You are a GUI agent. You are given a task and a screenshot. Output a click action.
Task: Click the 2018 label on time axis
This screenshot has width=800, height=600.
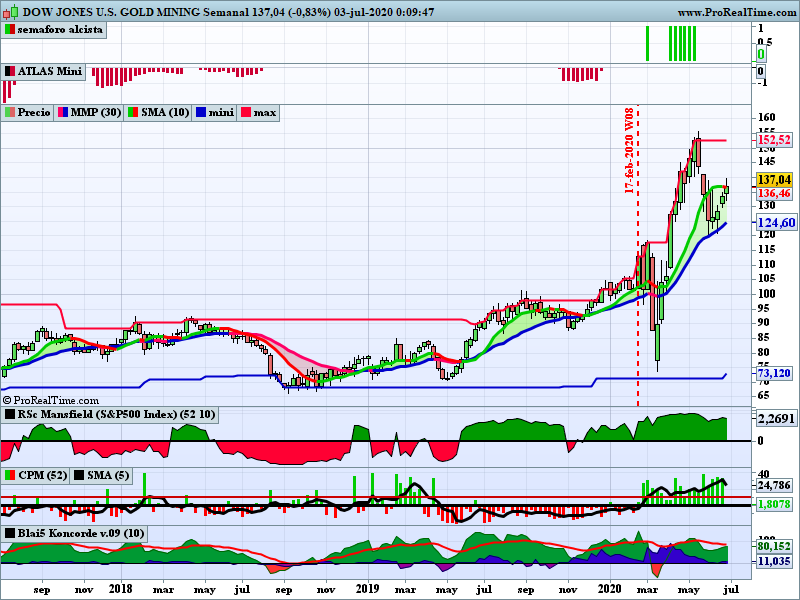click(120, 589)
